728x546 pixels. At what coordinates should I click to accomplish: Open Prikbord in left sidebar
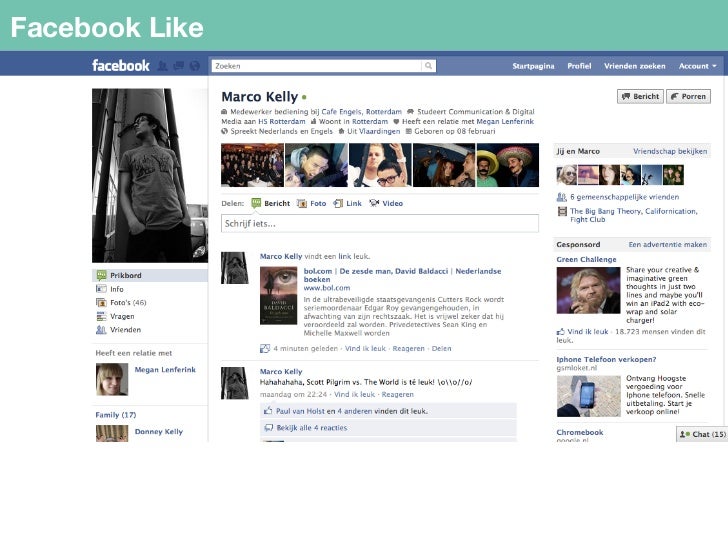pyautogui.click(x=150, y=275)
